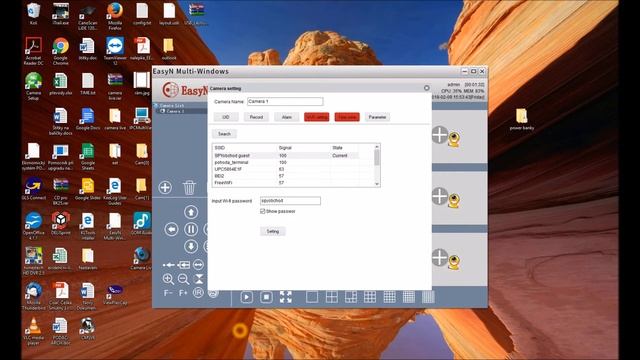Select Camera 1 in the camera tree

[x=175, y=111]
